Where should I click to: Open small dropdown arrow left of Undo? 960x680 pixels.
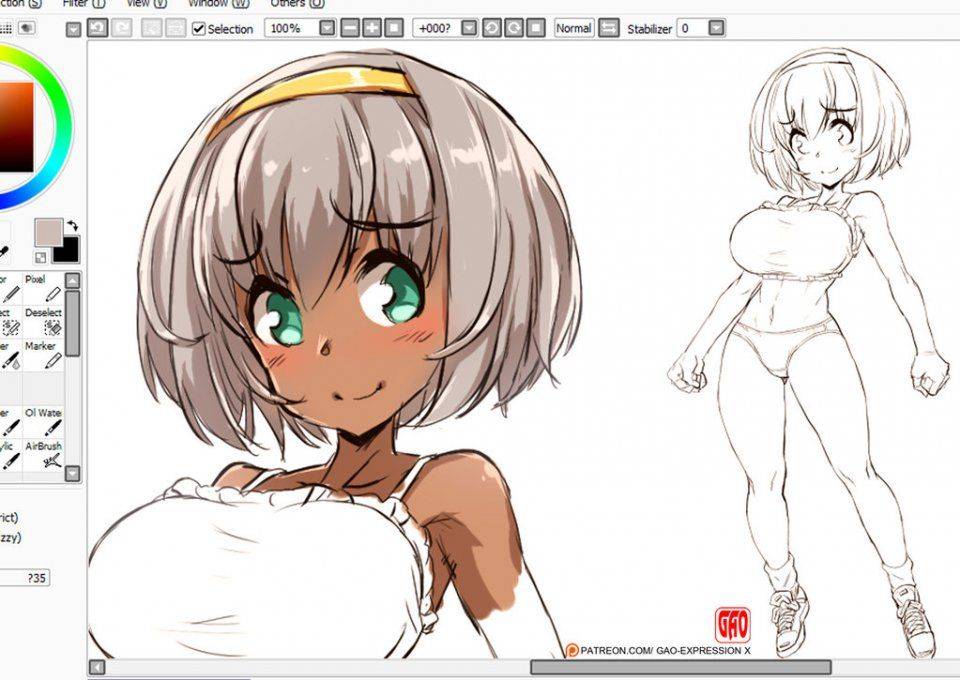click(x=73, y=29)
